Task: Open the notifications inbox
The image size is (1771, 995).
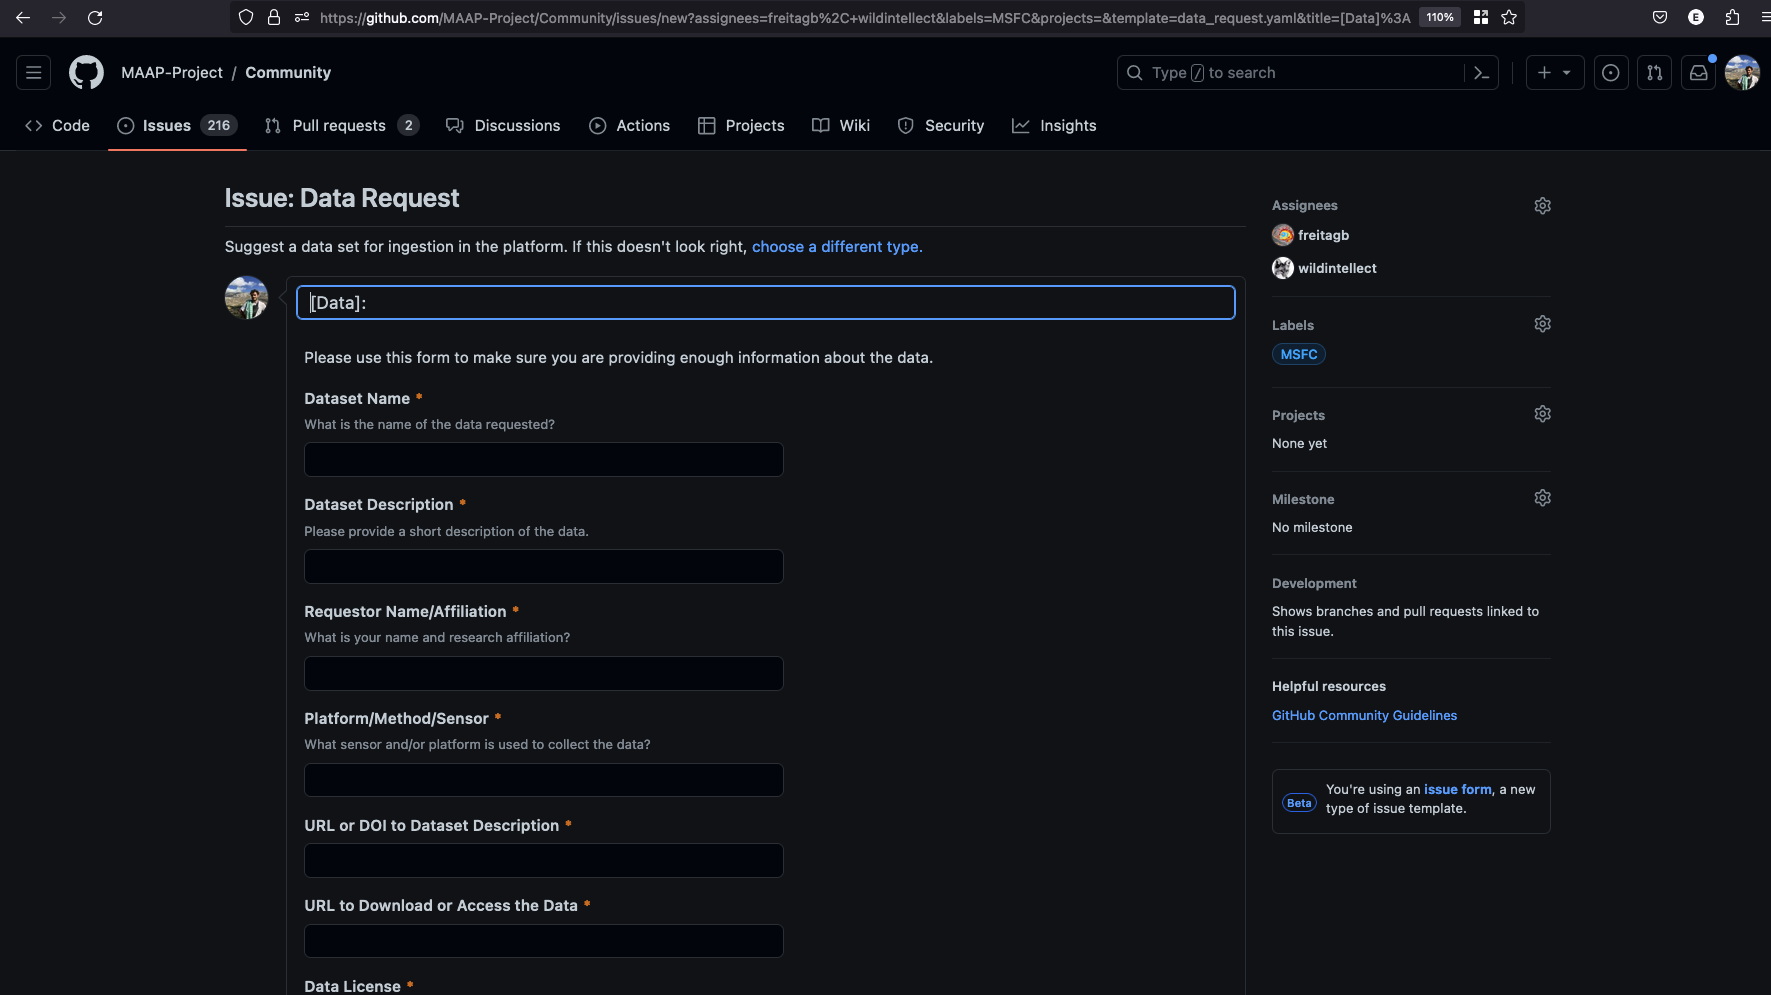Action: [1699, 73]
